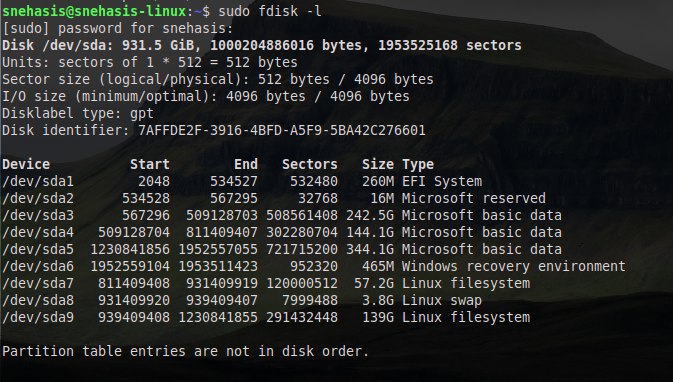Click the 'sudo fdisk -l' command text

point(270,11)
